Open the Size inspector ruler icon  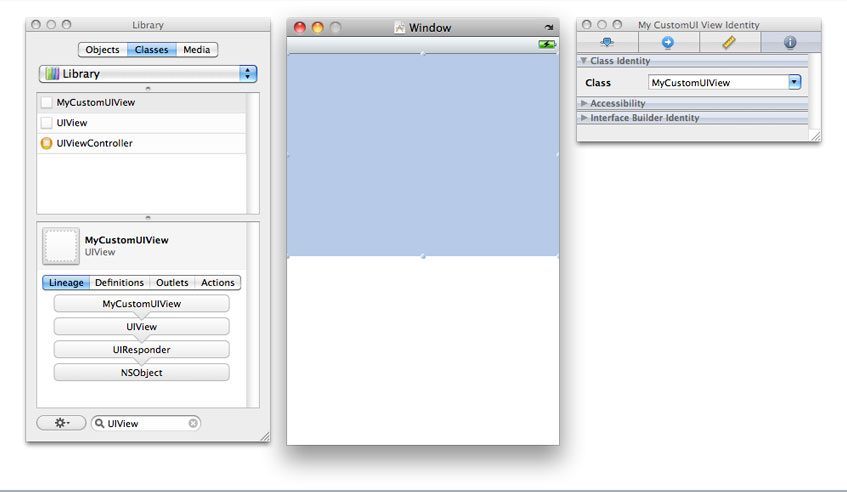point(729,42)
